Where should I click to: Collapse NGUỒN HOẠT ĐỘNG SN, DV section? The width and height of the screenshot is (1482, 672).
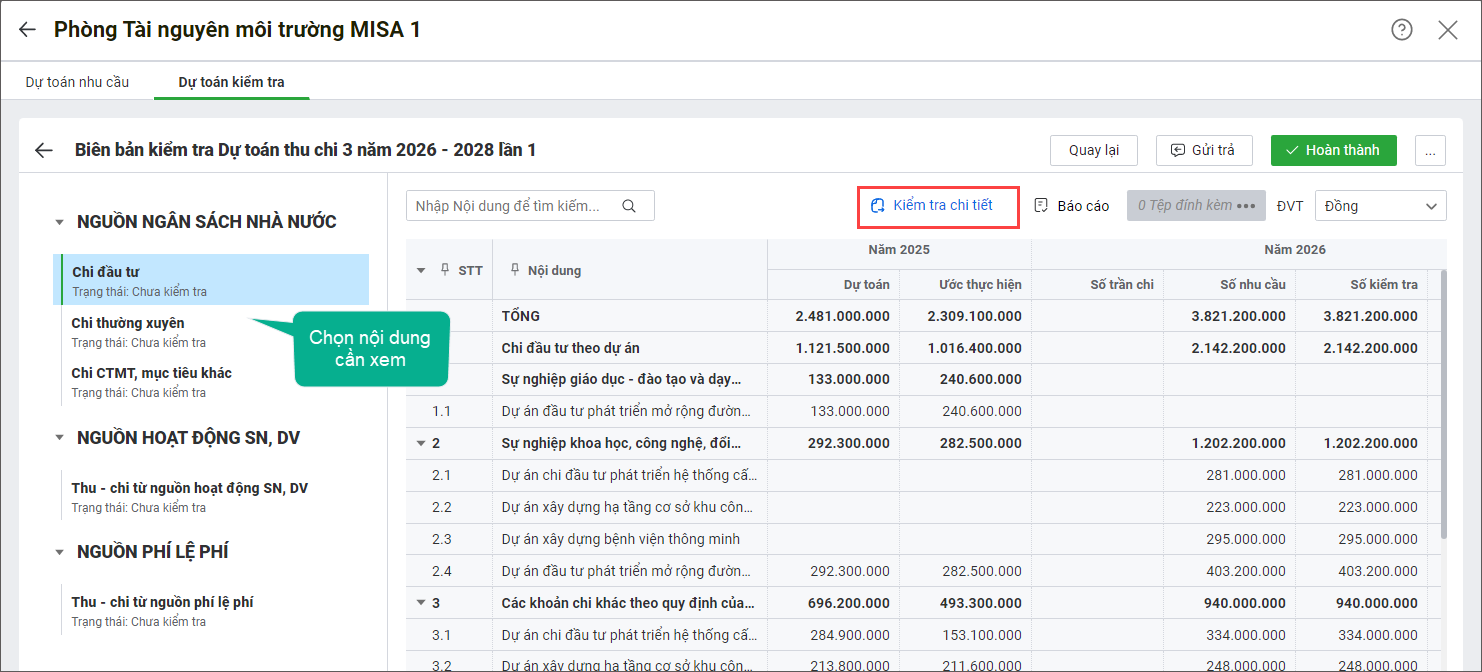click(60, 438)
